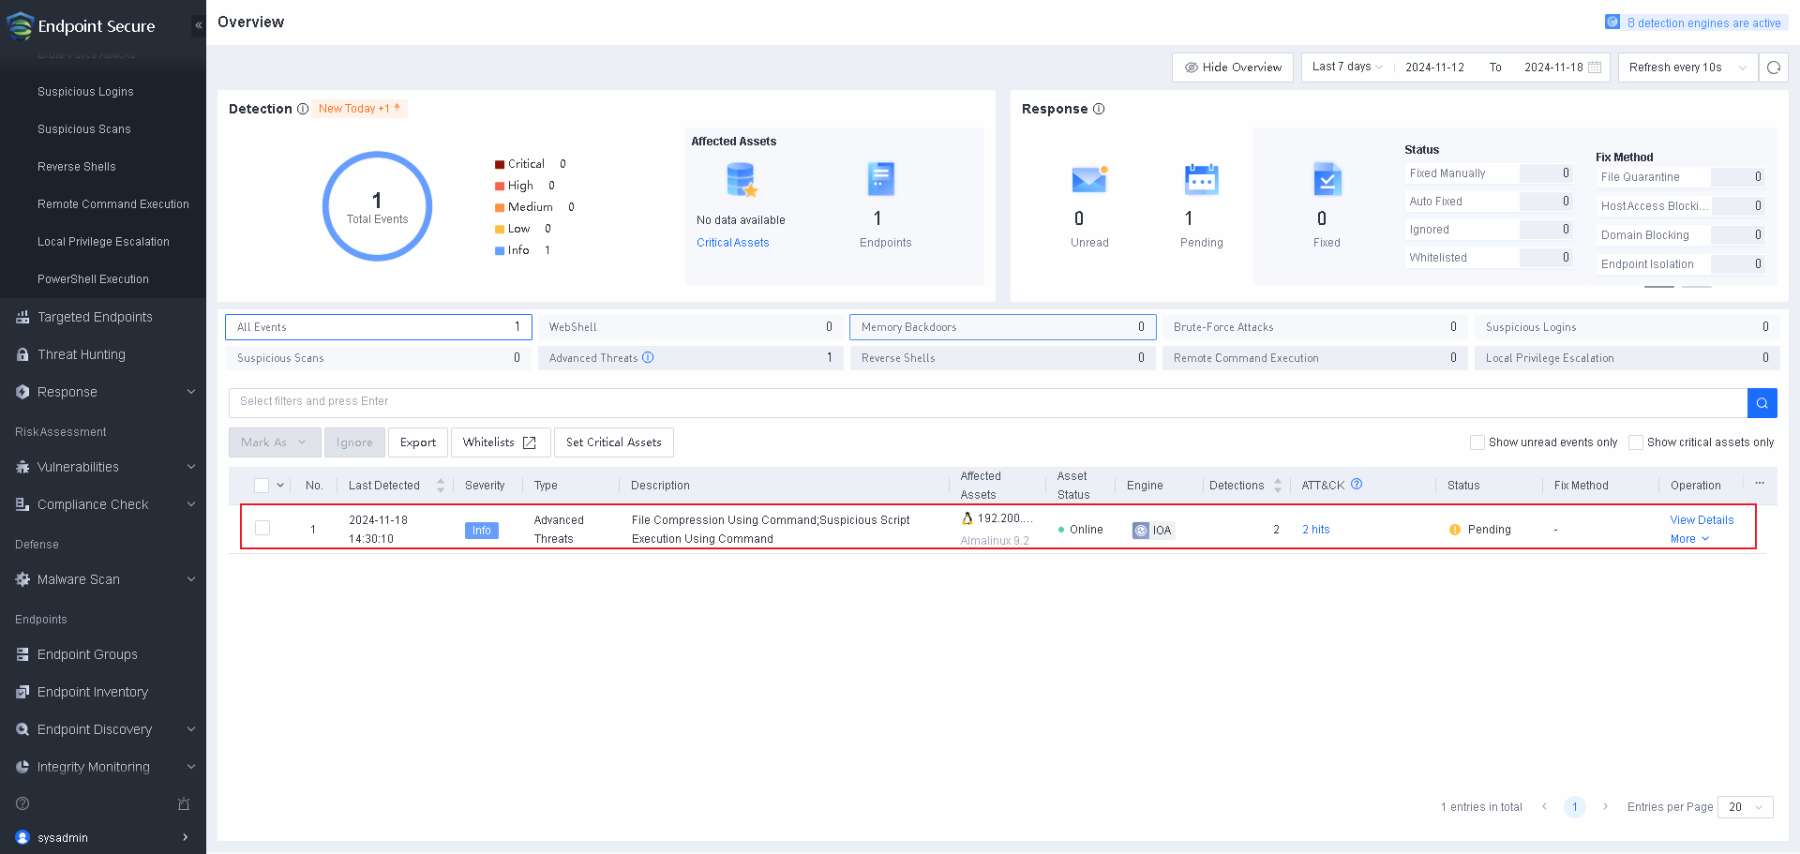Click the blue search magnifier button
The width and height of the screenshot is (1800, 854).
coord(1761,403)
